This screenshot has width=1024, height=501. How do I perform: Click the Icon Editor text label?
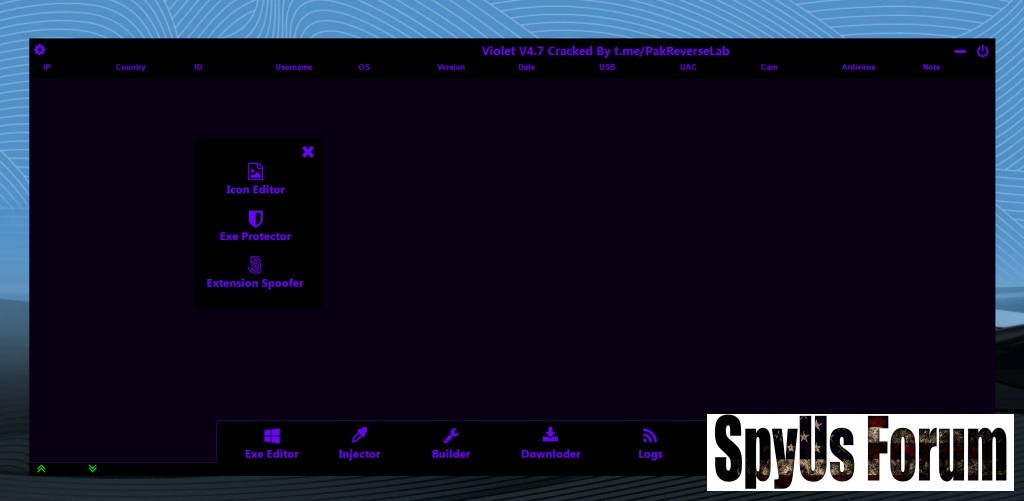(x=255, y=190)
